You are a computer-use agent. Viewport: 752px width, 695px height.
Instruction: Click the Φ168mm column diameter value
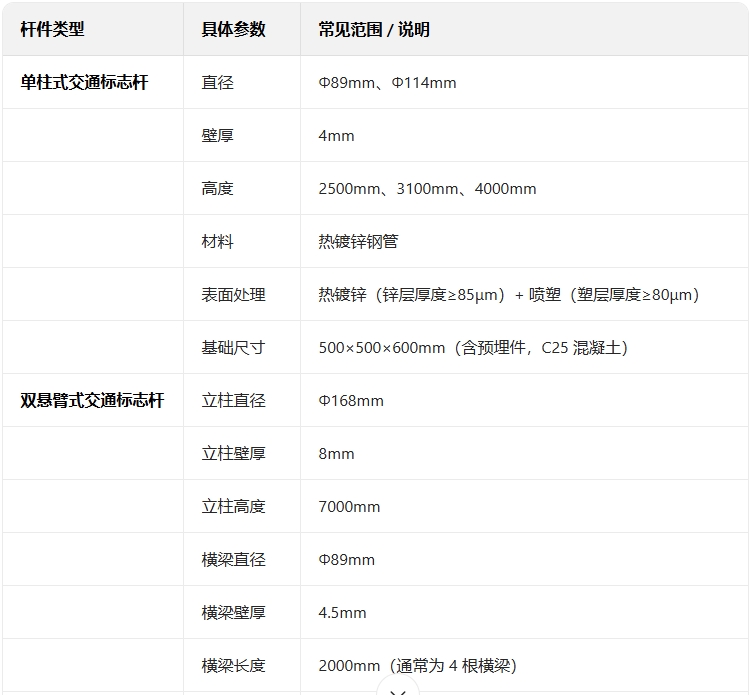(351, 401)
